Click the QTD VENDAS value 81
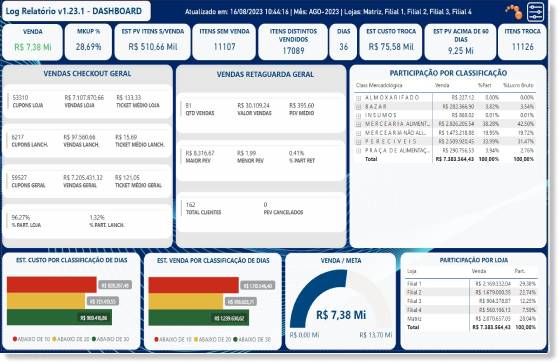The image size is (559, 363). (189, 106)
